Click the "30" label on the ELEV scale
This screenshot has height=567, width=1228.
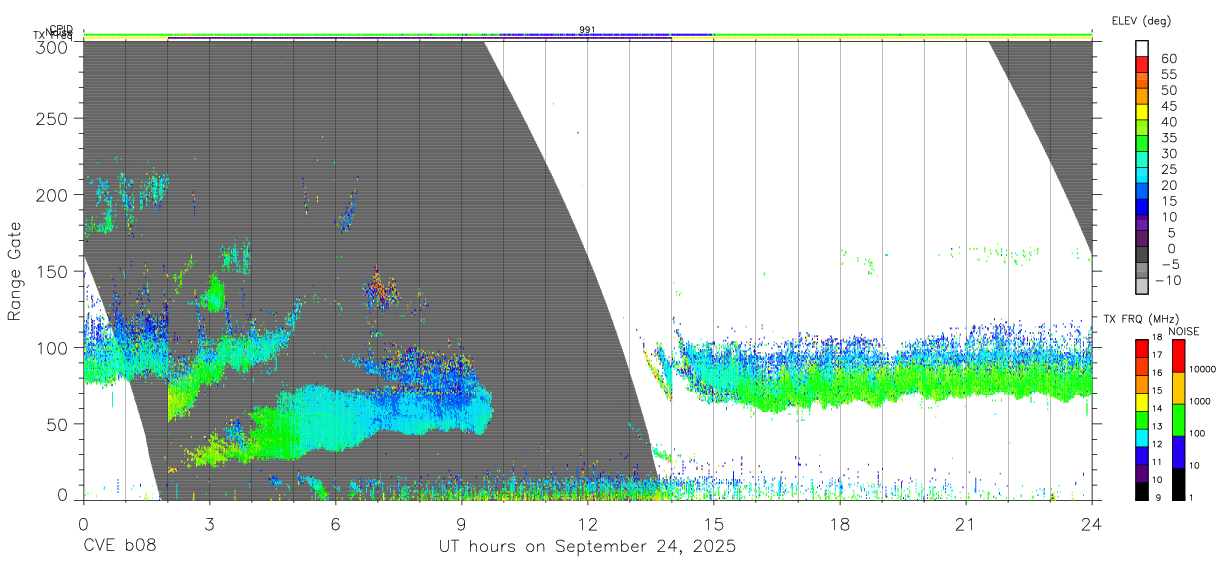point(1168,154)
